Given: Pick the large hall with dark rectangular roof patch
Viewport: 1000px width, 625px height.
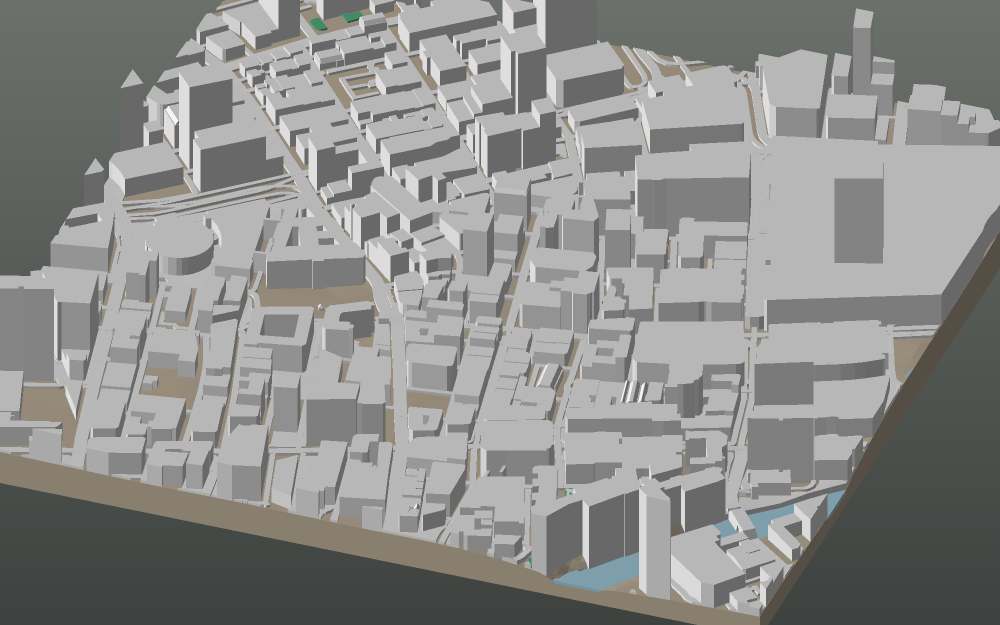Looking at the screenshot, I should (875, 231).
